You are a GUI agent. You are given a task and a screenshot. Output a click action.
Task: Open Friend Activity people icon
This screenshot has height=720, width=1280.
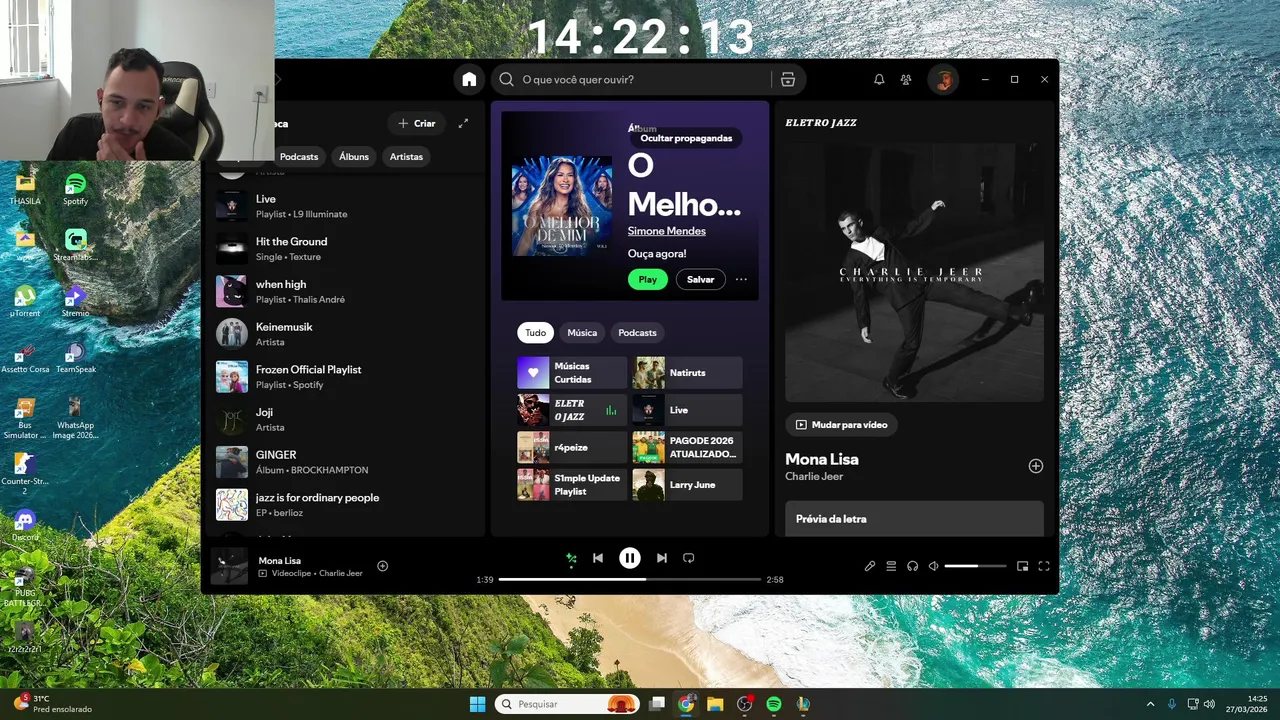coord(906,79)
